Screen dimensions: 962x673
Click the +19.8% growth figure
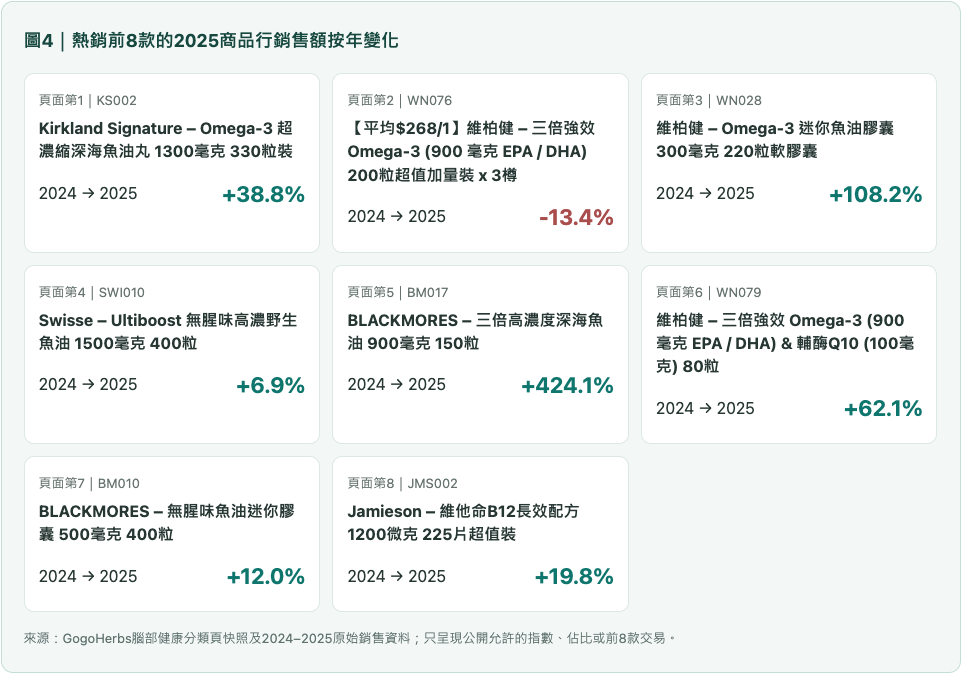tap(574, 577)
